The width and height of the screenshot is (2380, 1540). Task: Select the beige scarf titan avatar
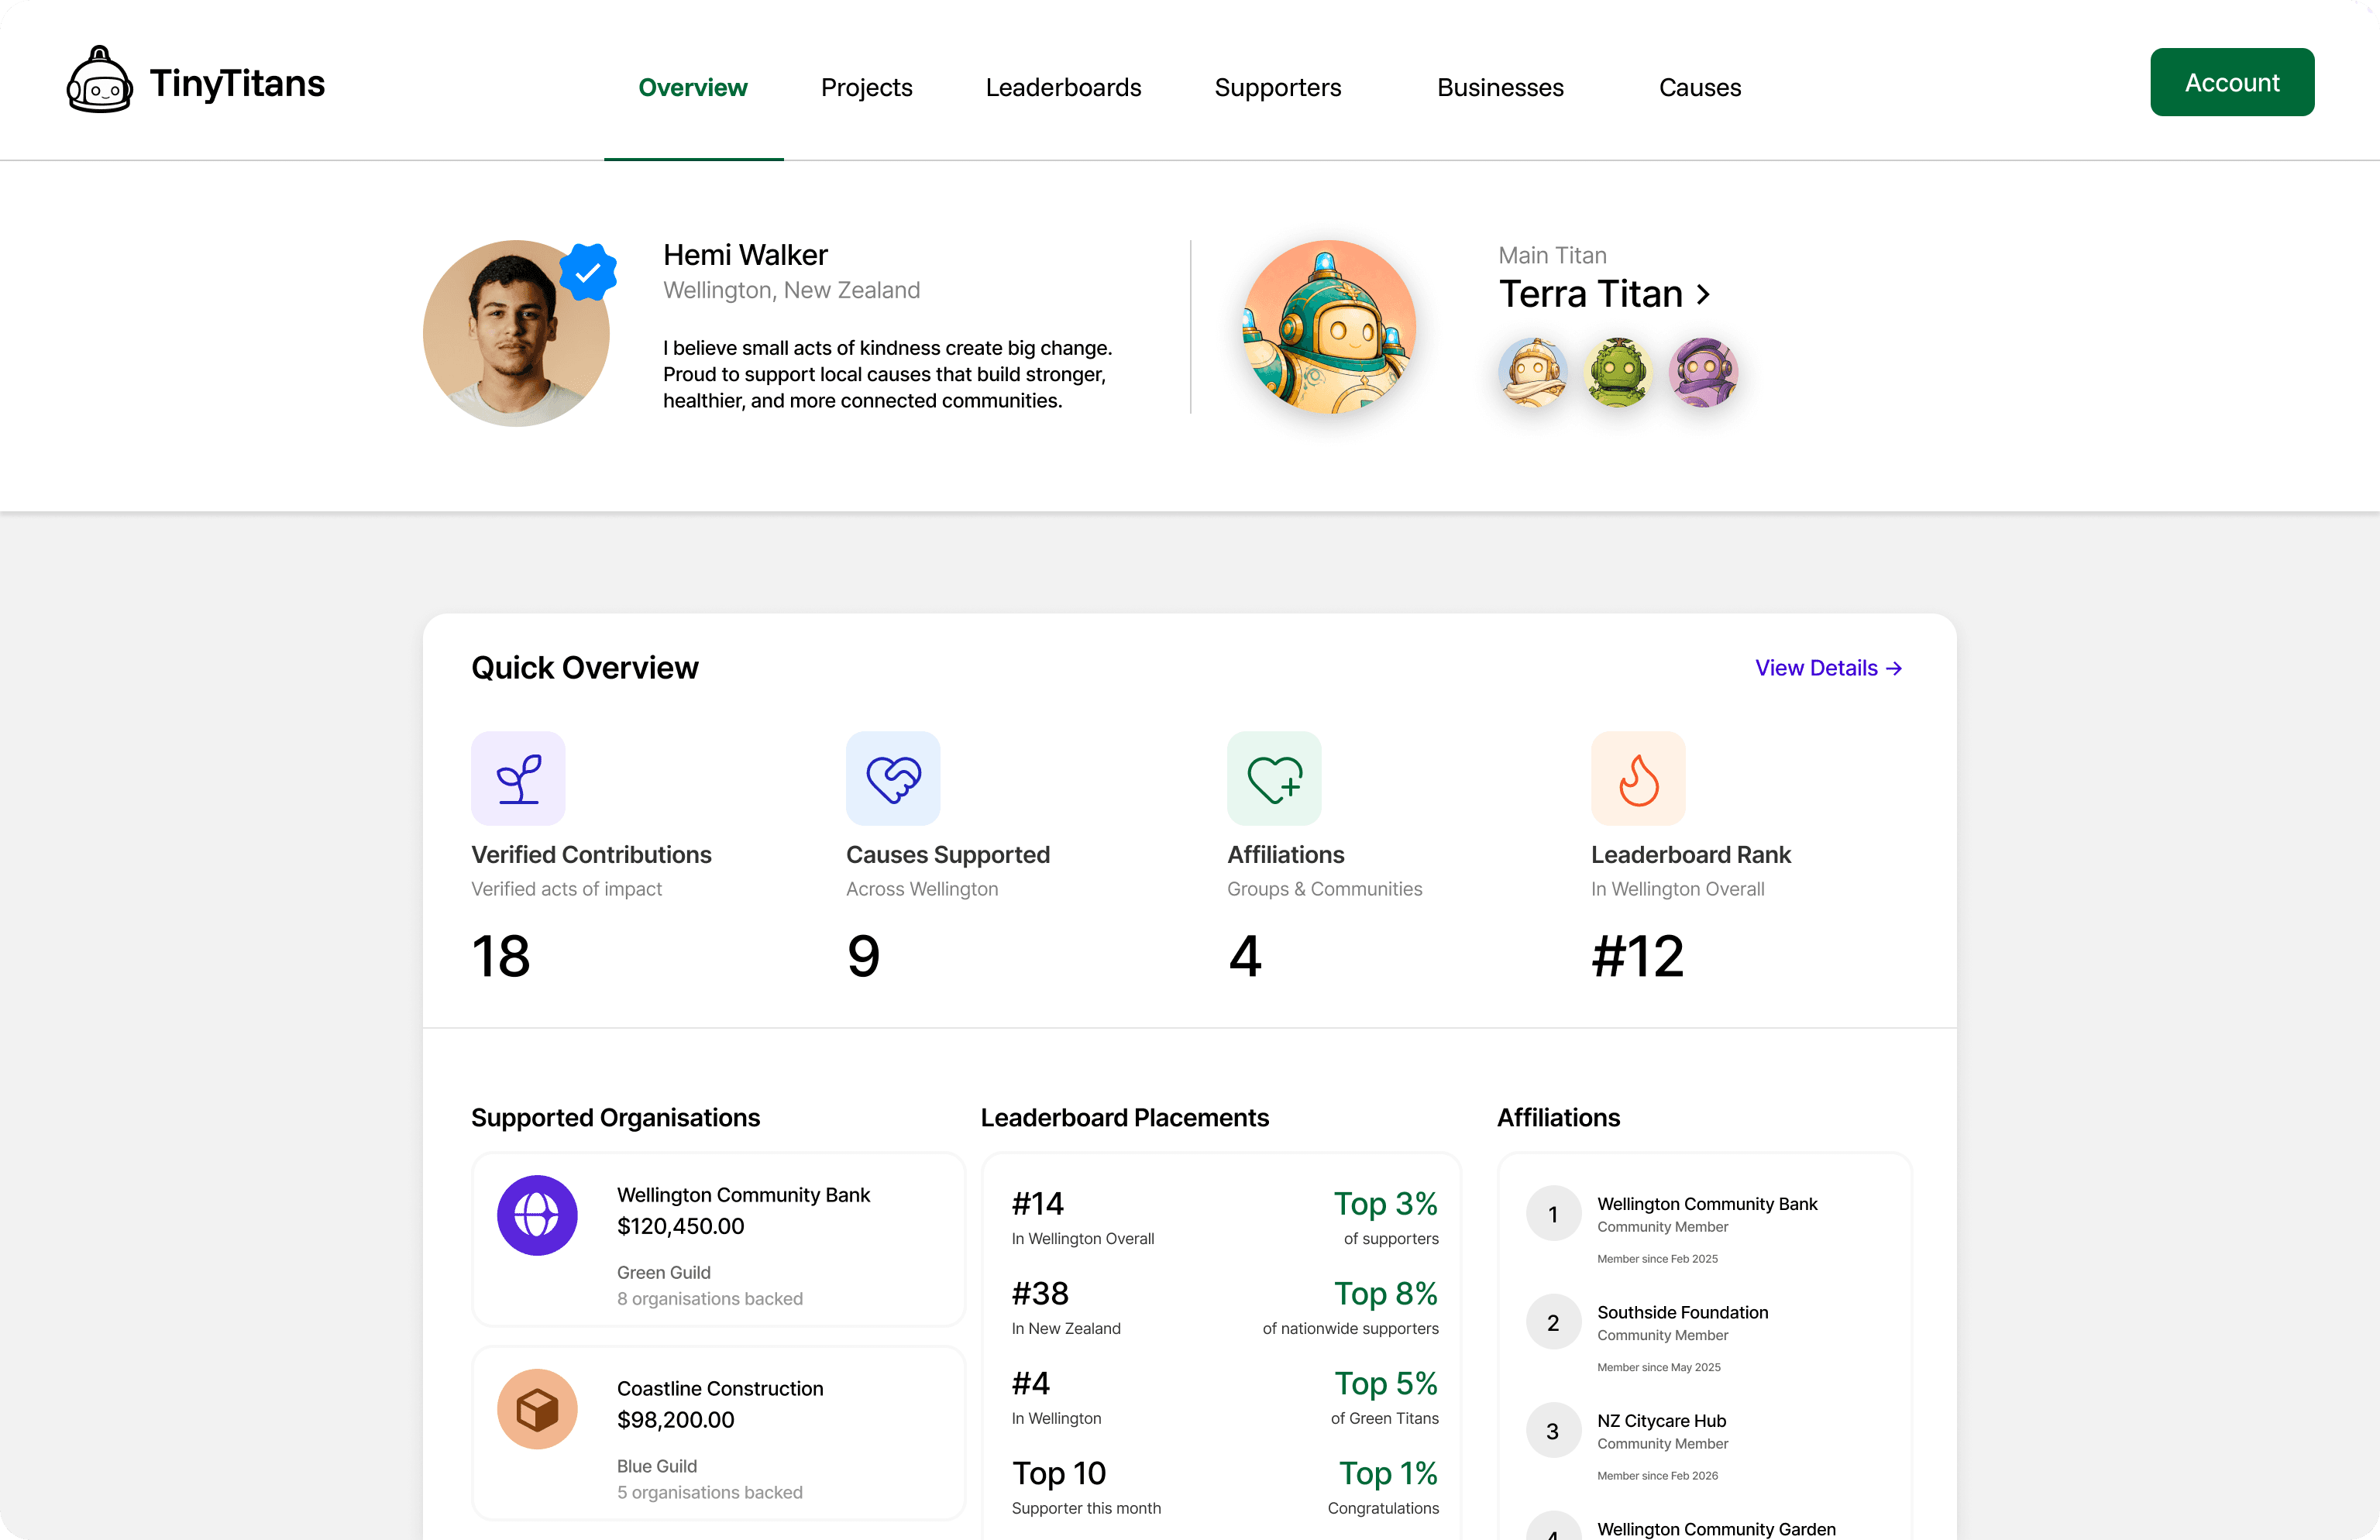[1533, 372]
